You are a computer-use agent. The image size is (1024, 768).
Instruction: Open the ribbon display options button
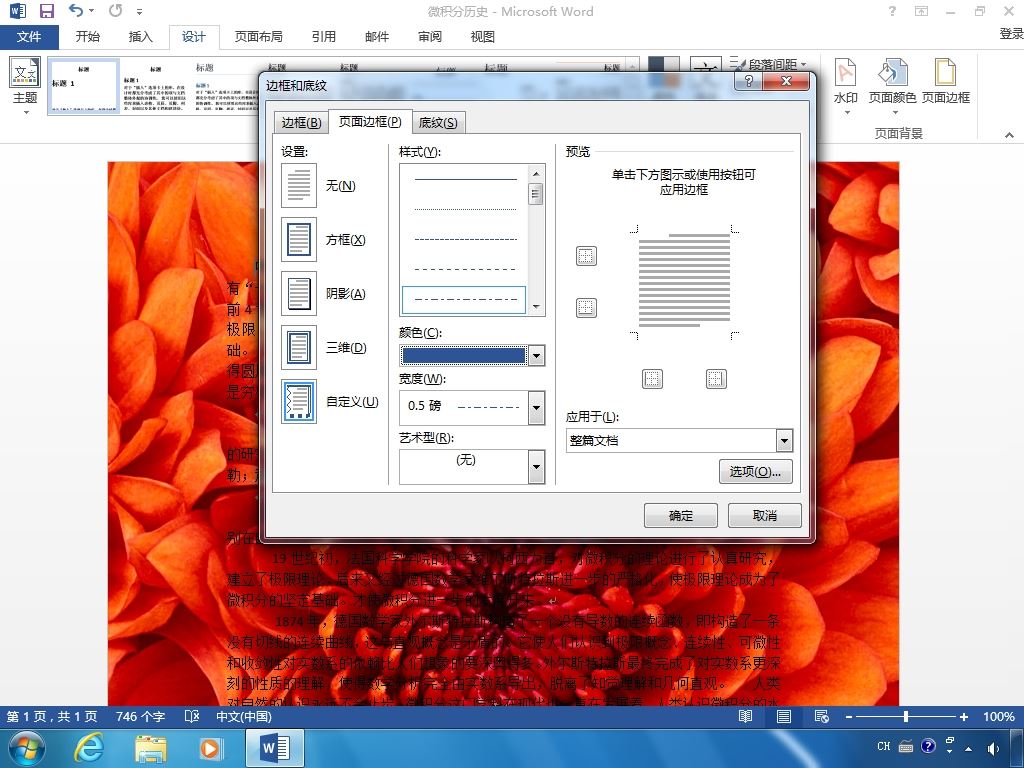pos(921,11)
